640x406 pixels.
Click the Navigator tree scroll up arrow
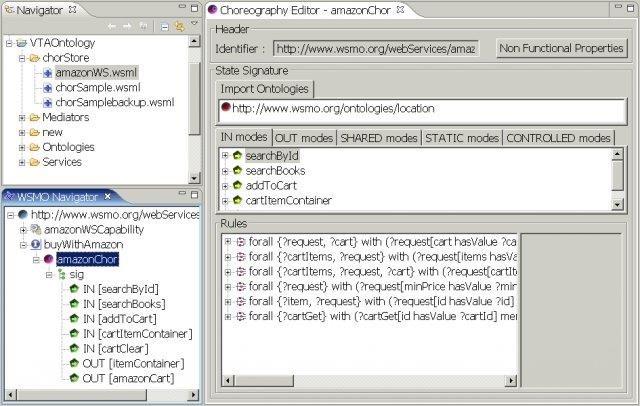point(194,41)
